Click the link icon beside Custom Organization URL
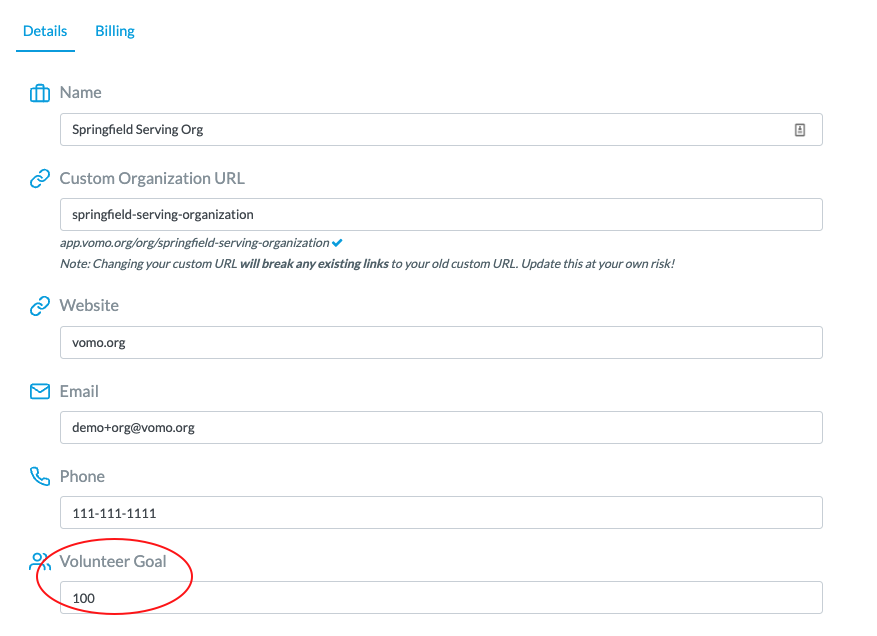Image resolution: width=877 pixels, height=636 pixels. click(40, 178)
